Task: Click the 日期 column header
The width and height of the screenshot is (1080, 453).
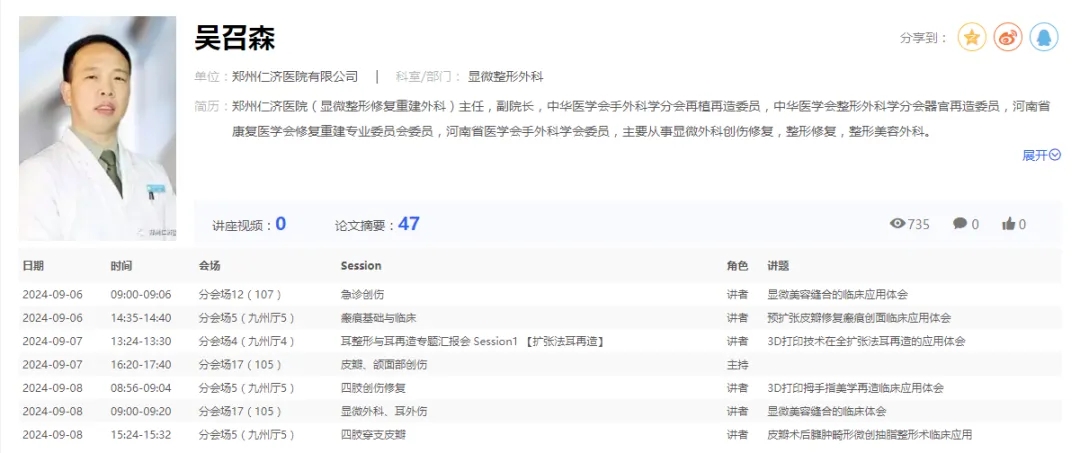Action: coord(32,266)
